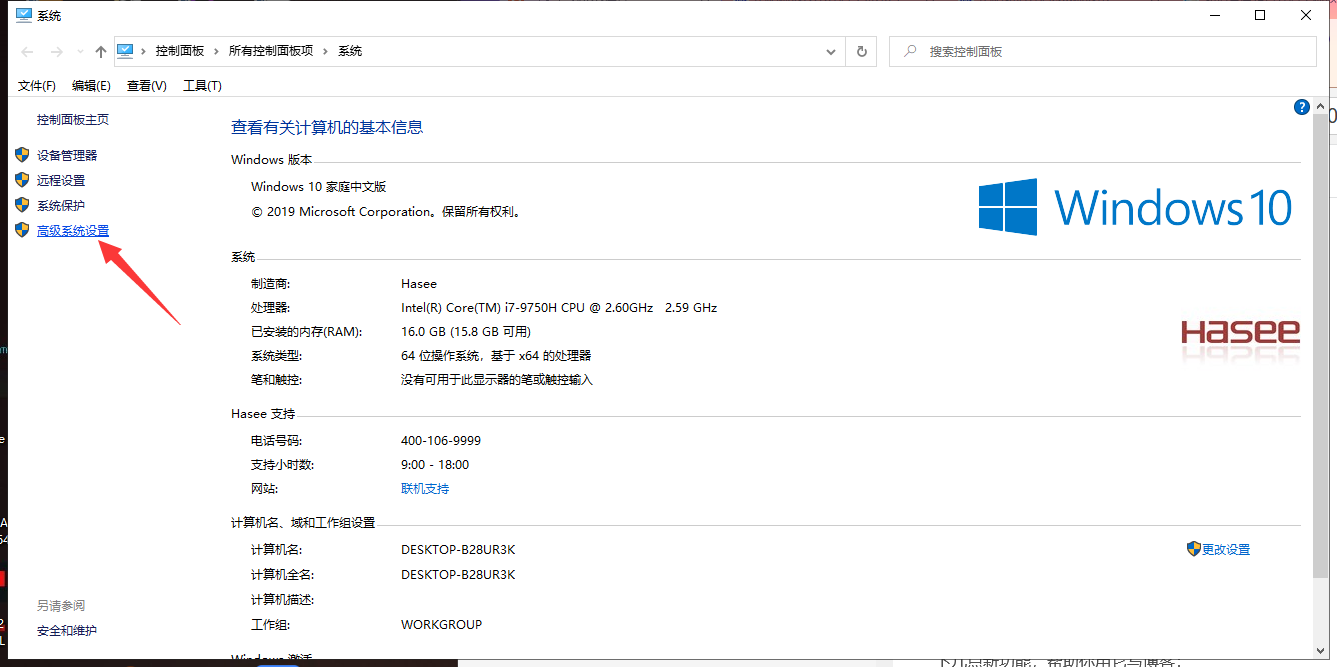Click the System window title icon
The height and width of the screenshot is (667, 1337).
[x=24, y=15]
